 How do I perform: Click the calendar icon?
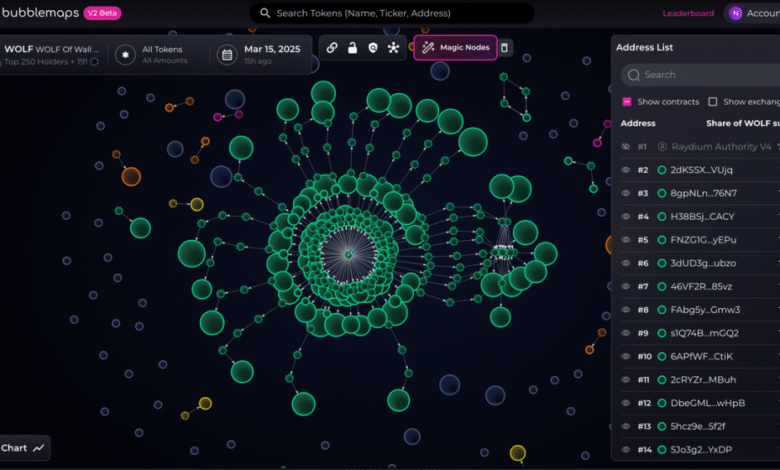click(227, 55)
